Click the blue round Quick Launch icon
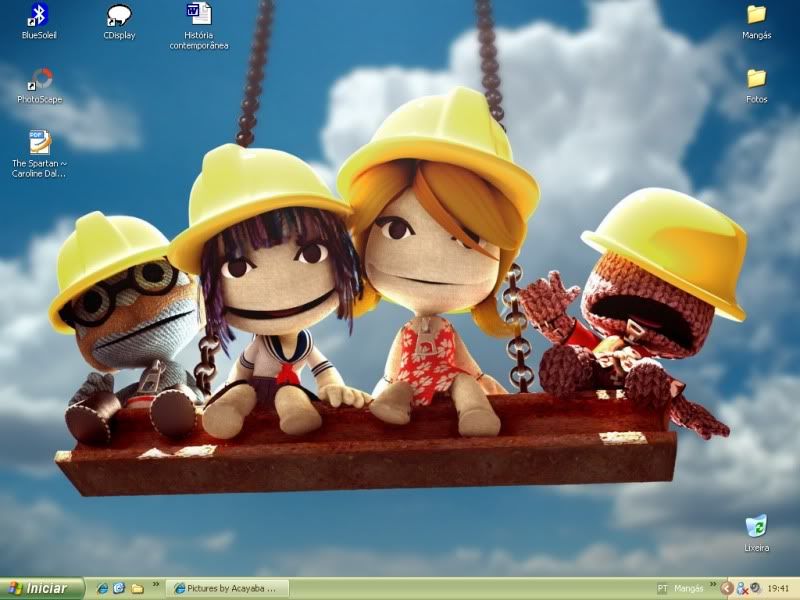The image size is (800, 600). pyautogui.click(x=119, y=588)
